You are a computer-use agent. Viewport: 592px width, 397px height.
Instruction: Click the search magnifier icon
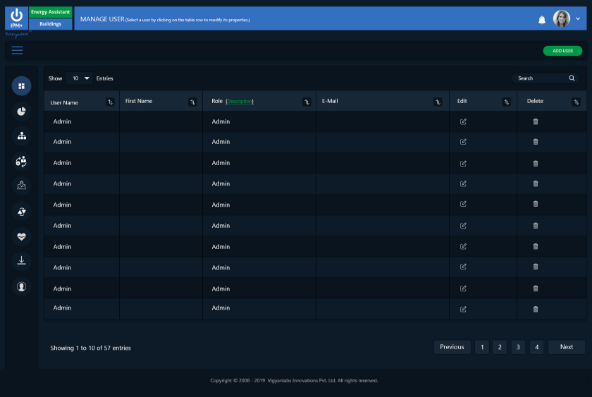pos(572,78)
